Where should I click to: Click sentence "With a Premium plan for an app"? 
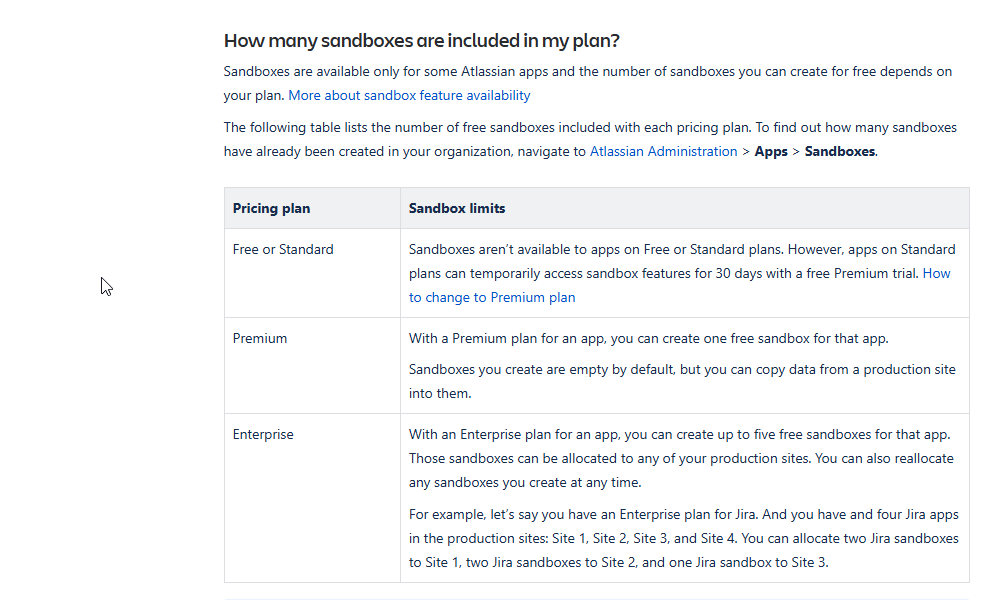pyautogui.click(x=648, y=339)
